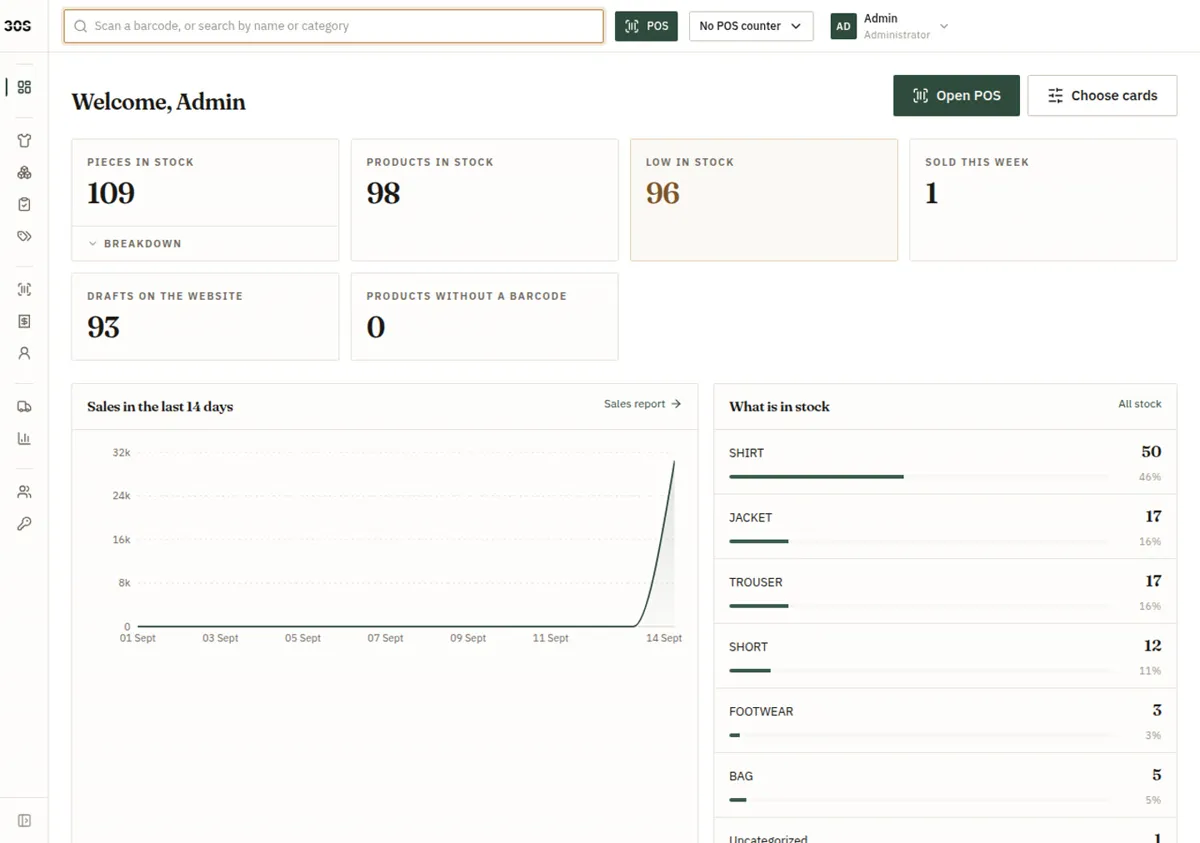
Task: Click the POS button in the top bar
Action: [x=646, y=26]
